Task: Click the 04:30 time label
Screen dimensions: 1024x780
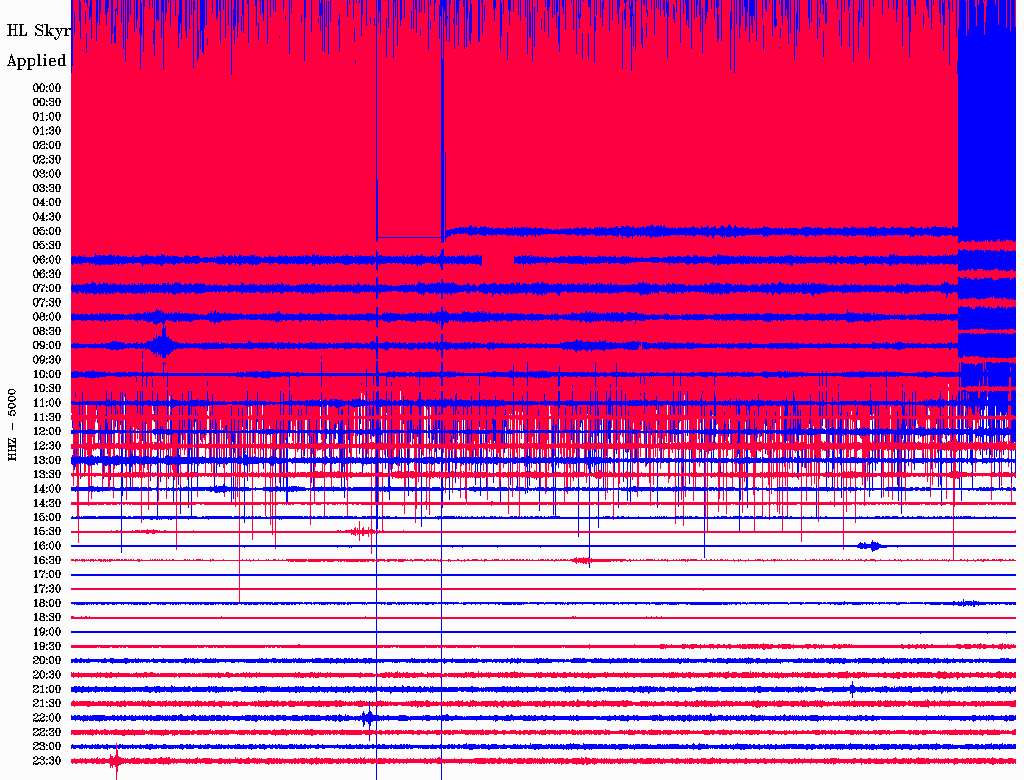Action: click(x=47, y=217)
